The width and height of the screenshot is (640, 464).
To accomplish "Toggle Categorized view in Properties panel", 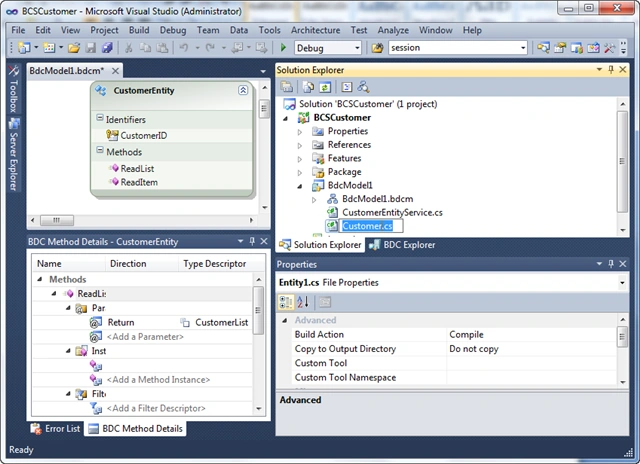I will (286, 302).
